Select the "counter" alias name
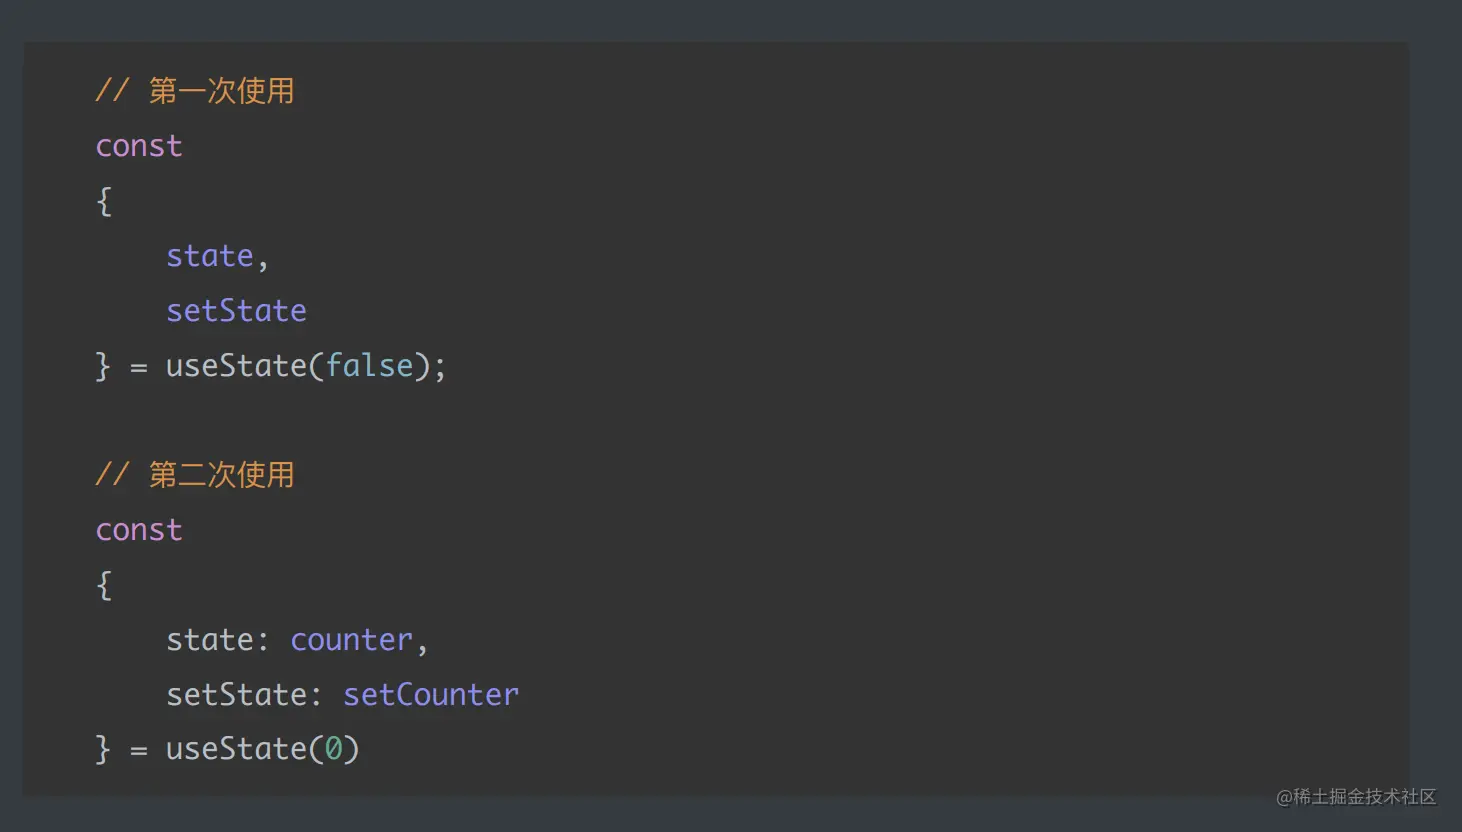This screenshot has height=832, width=1462. point(351,640)
